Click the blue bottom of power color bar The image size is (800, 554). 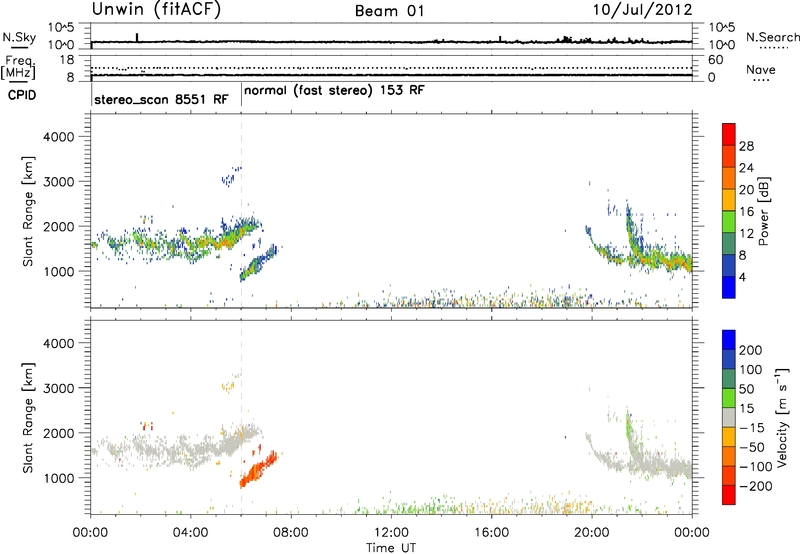[x=729, y=287]
